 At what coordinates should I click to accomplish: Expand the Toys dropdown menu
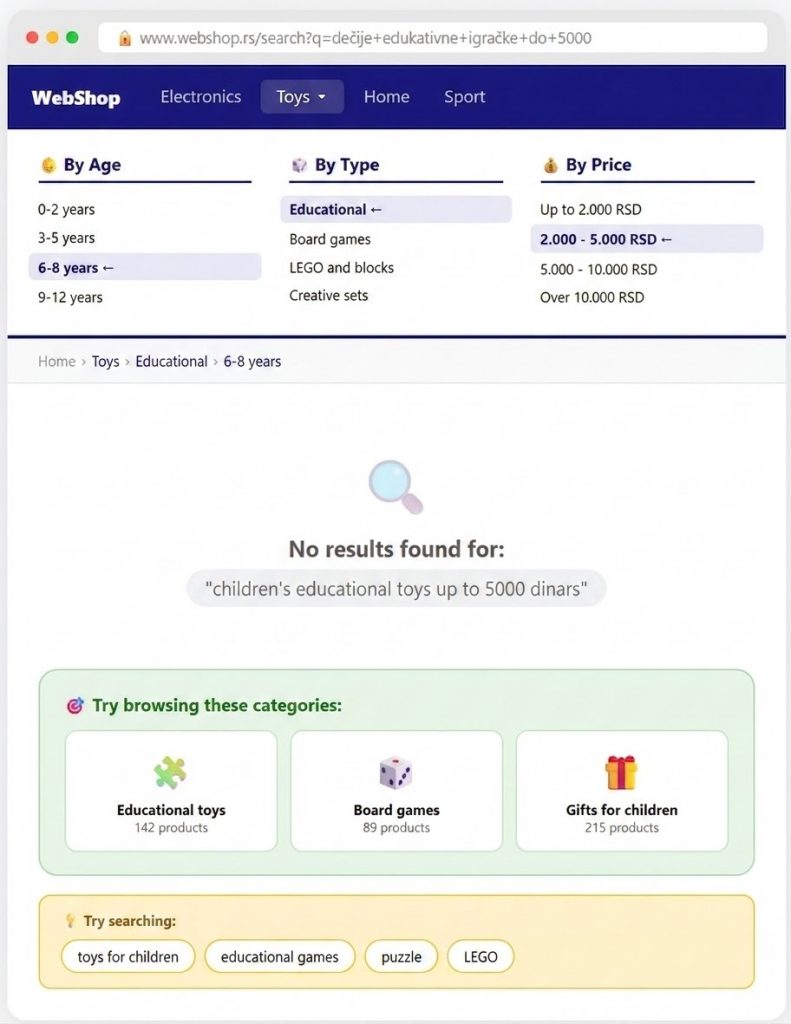pos(302,97)
